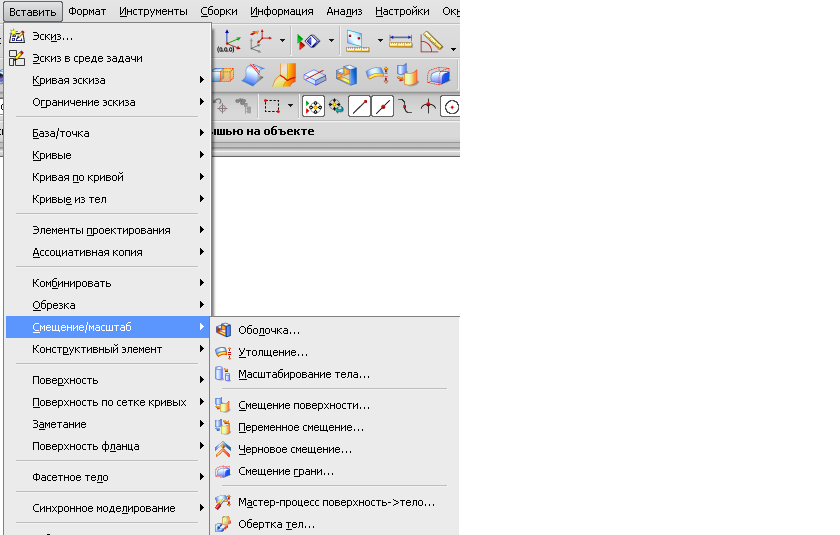The image size is (840, 535).
Task: Toggle Intersection Point snap
Action: tap(428, 107)
